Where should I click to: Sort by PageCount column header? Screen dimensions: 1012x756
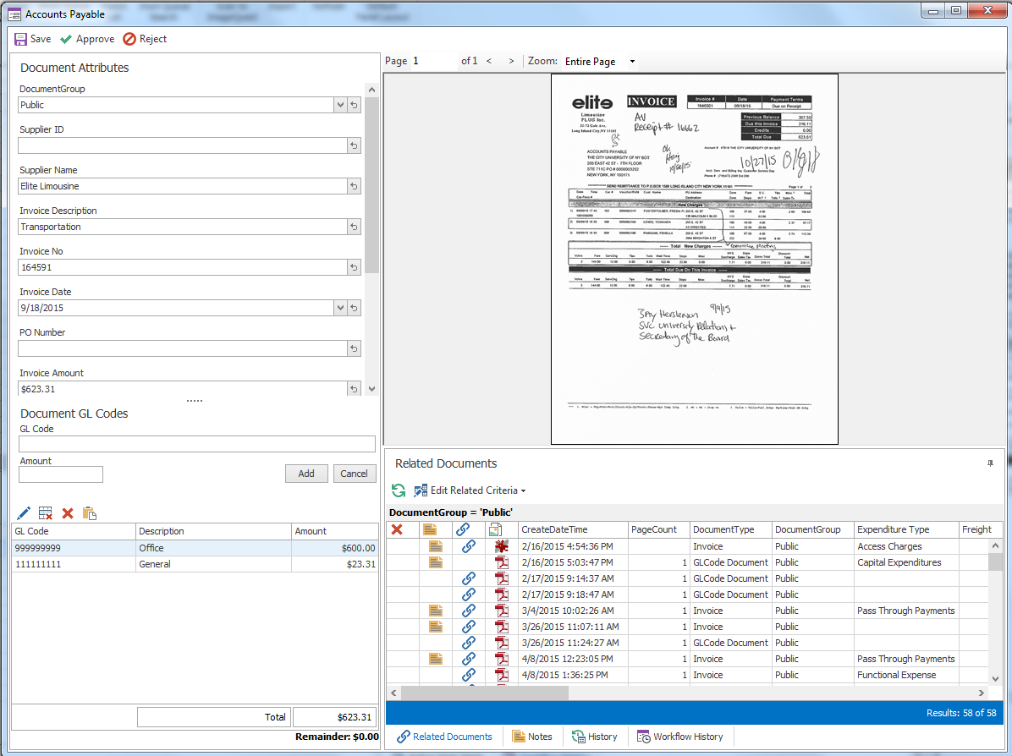pyautogui.click(x=659, y=529)
